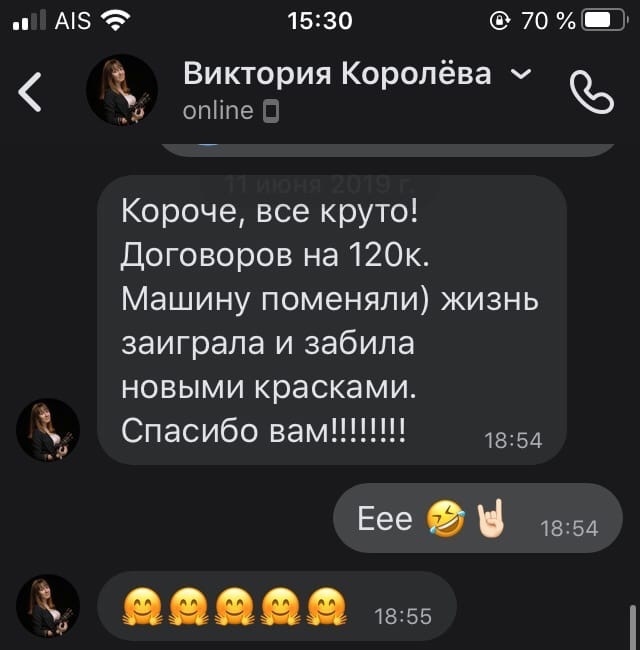This screenshot has width=640, height=650.
Task: Start a voice call with phone icon
Action: click(591, 92)
